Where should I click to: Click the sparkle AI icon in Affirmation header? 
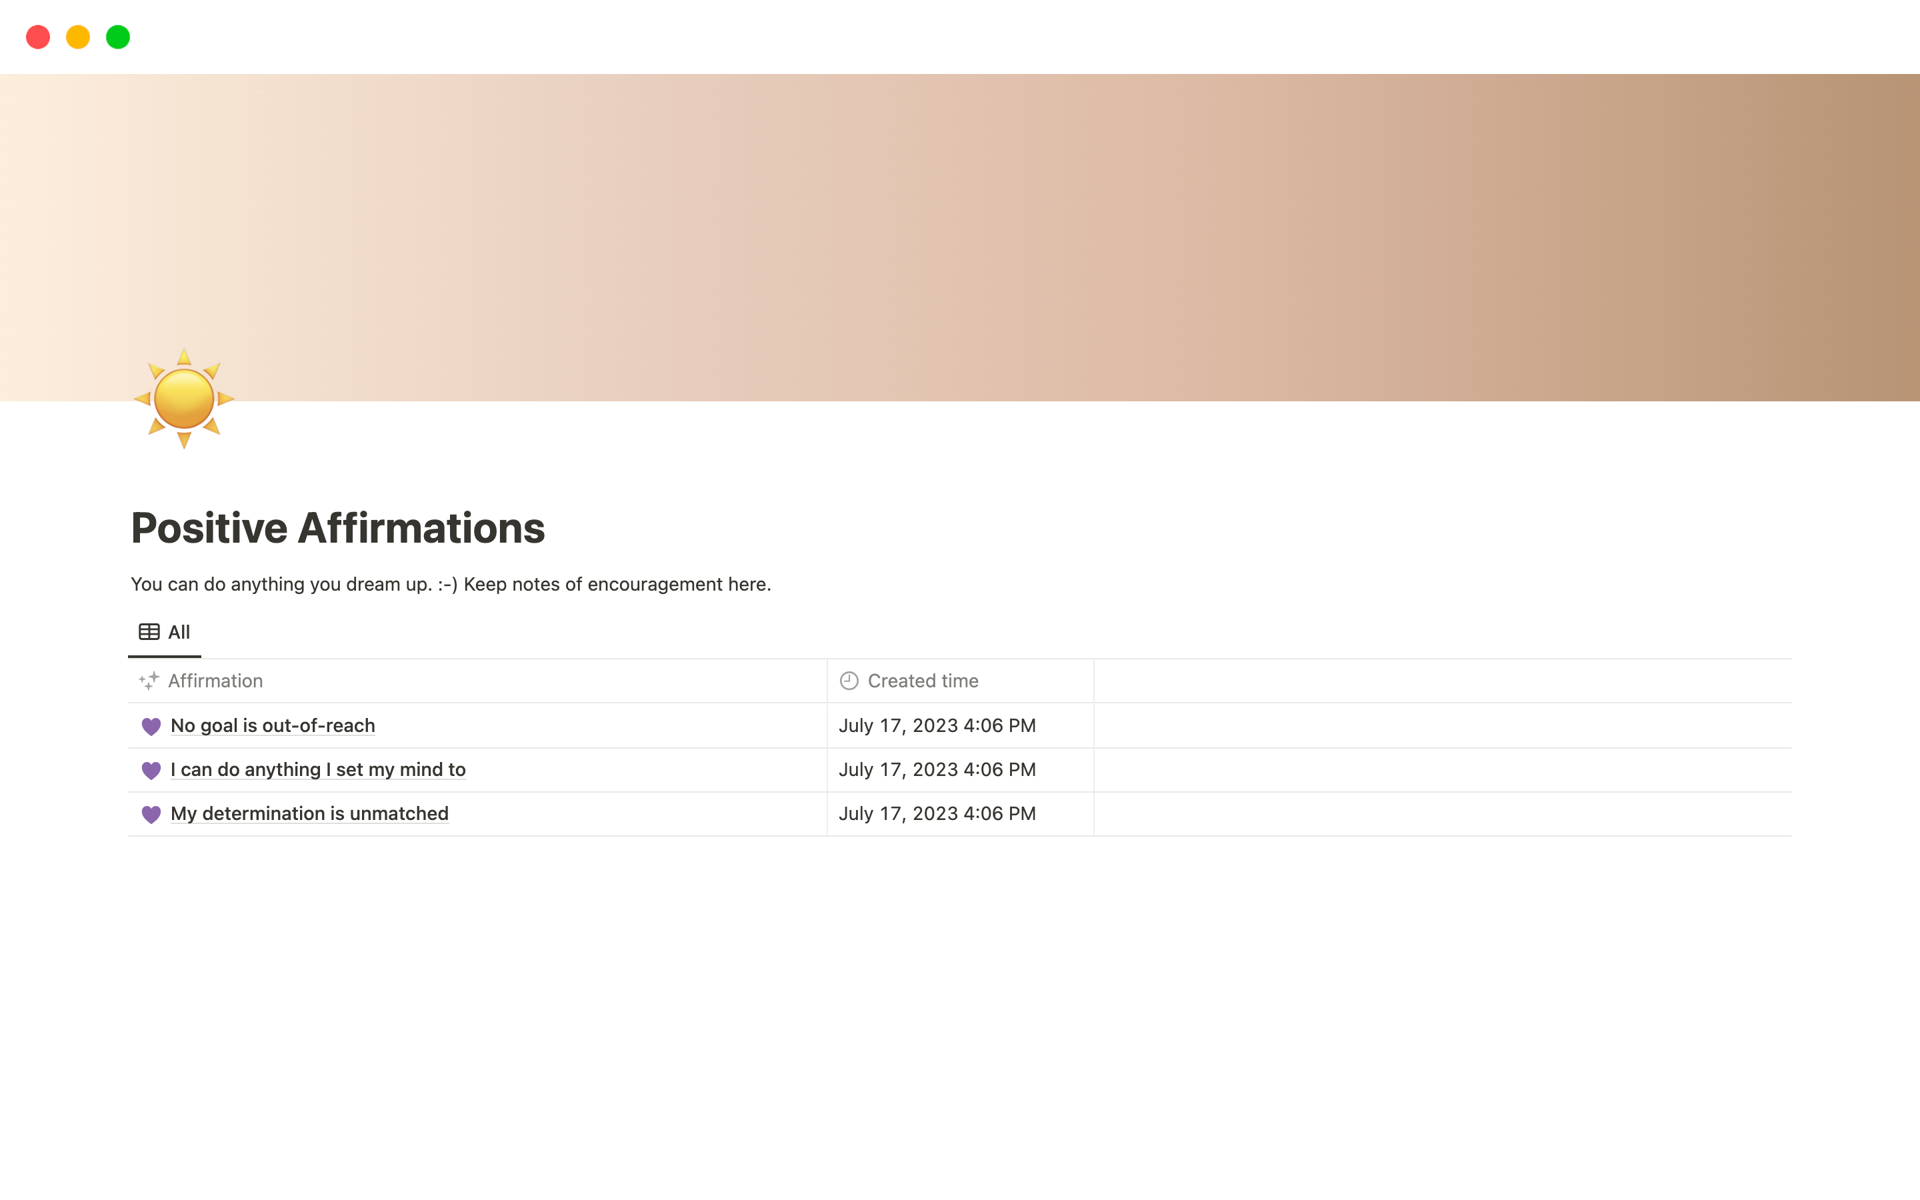[x=148, y=680]
